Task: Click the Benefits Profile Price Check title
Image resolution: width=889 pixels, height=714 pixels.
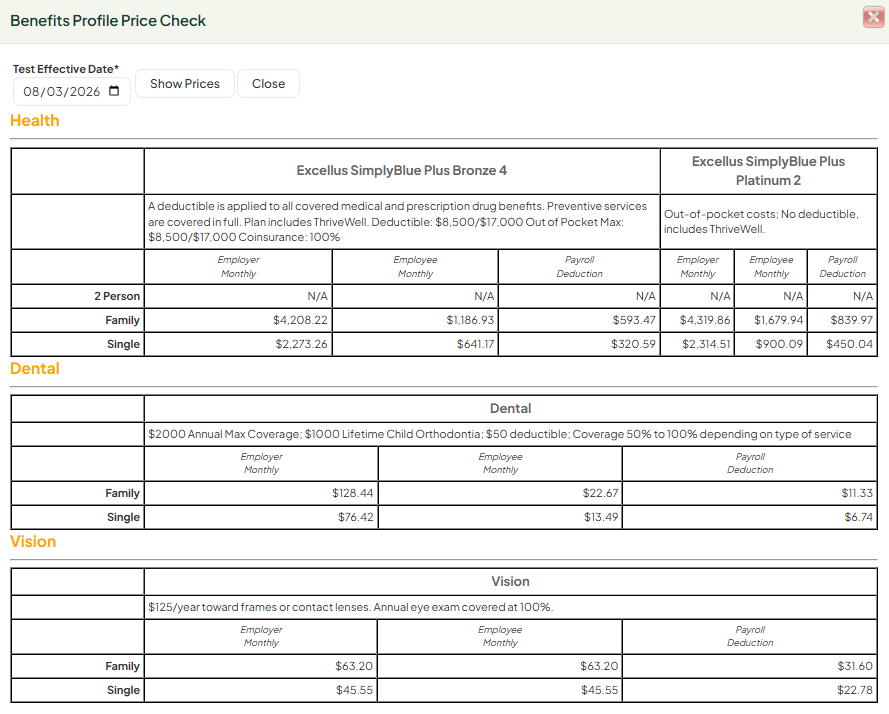Action: [x=108, y=20]
